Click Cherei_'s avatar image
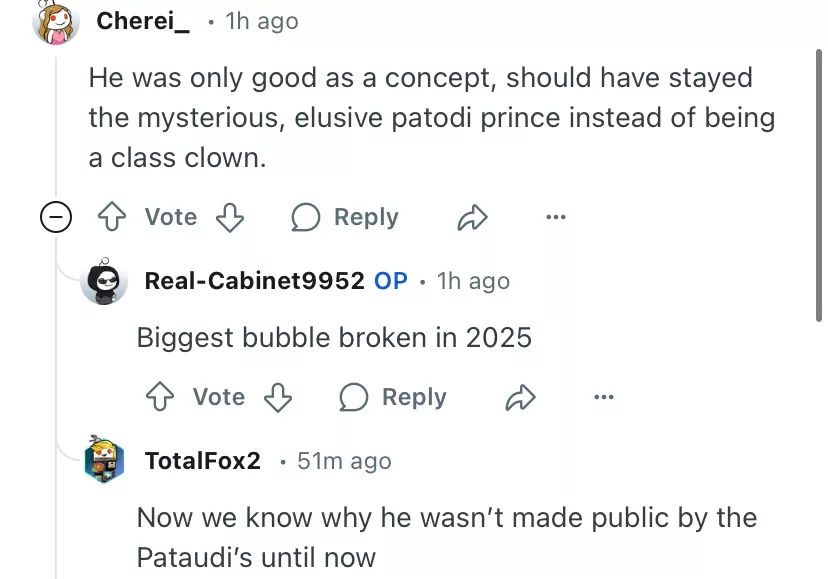The width and height of the screenshot is (828, 579). (x=56, y=23)
